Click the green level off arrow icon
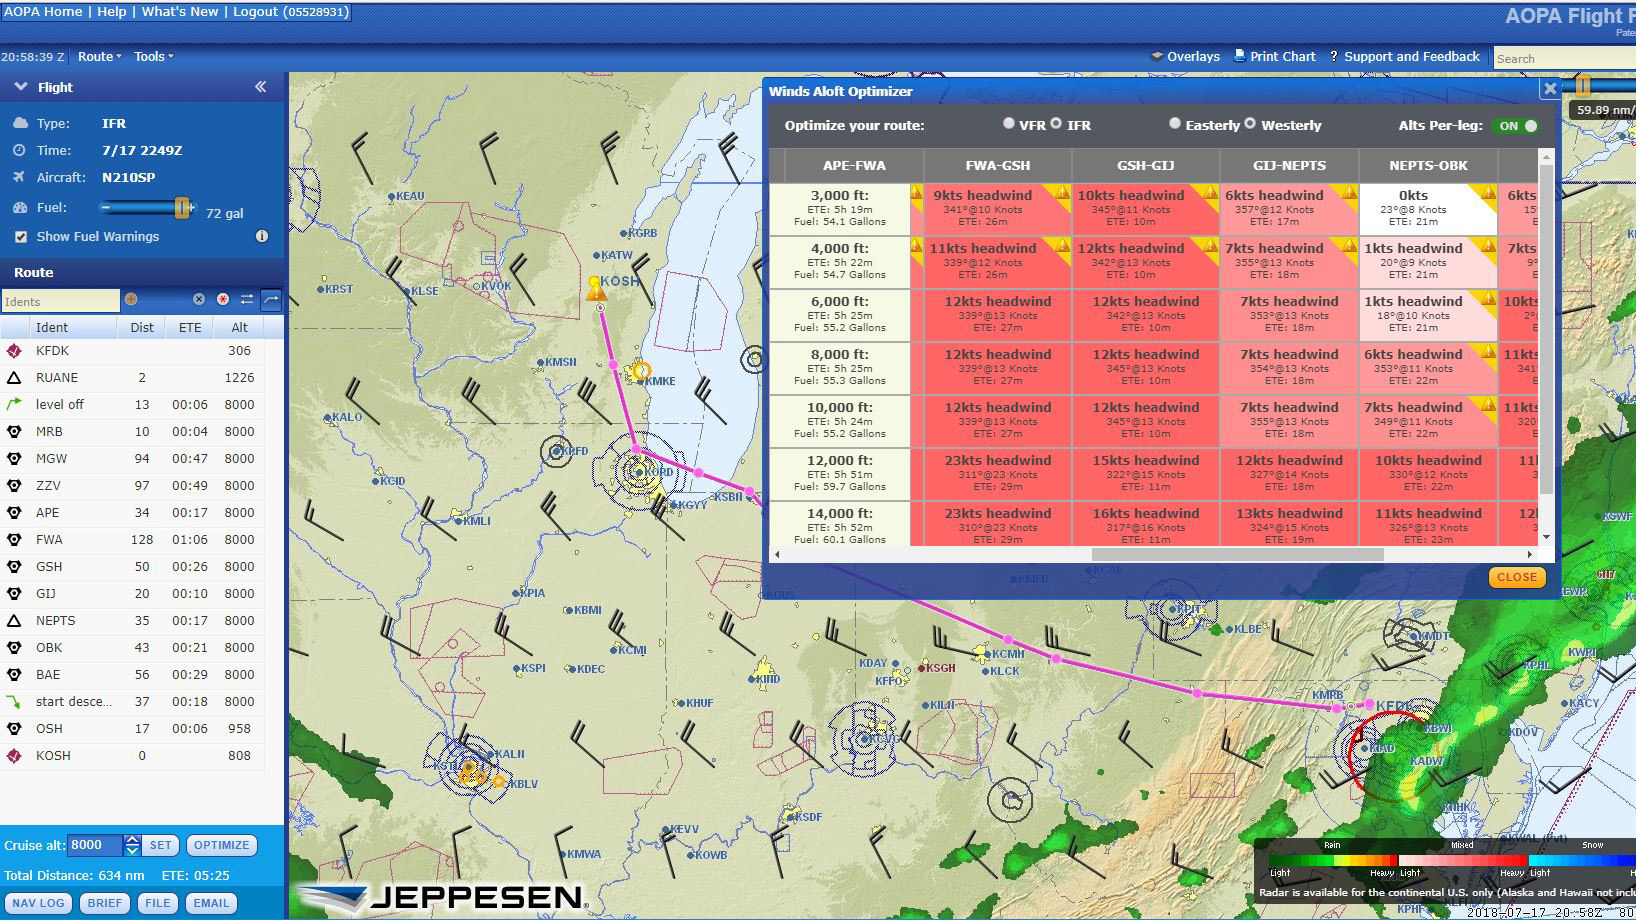Screen dimensions: 1636x920 14,405
